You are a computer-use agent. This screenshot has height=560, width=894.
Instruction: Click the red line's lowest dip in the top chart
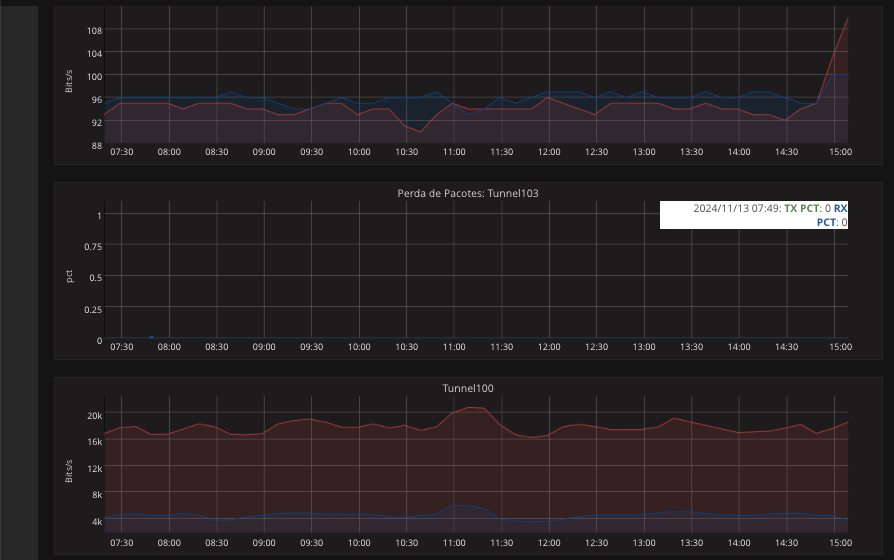tap(421, 131)
